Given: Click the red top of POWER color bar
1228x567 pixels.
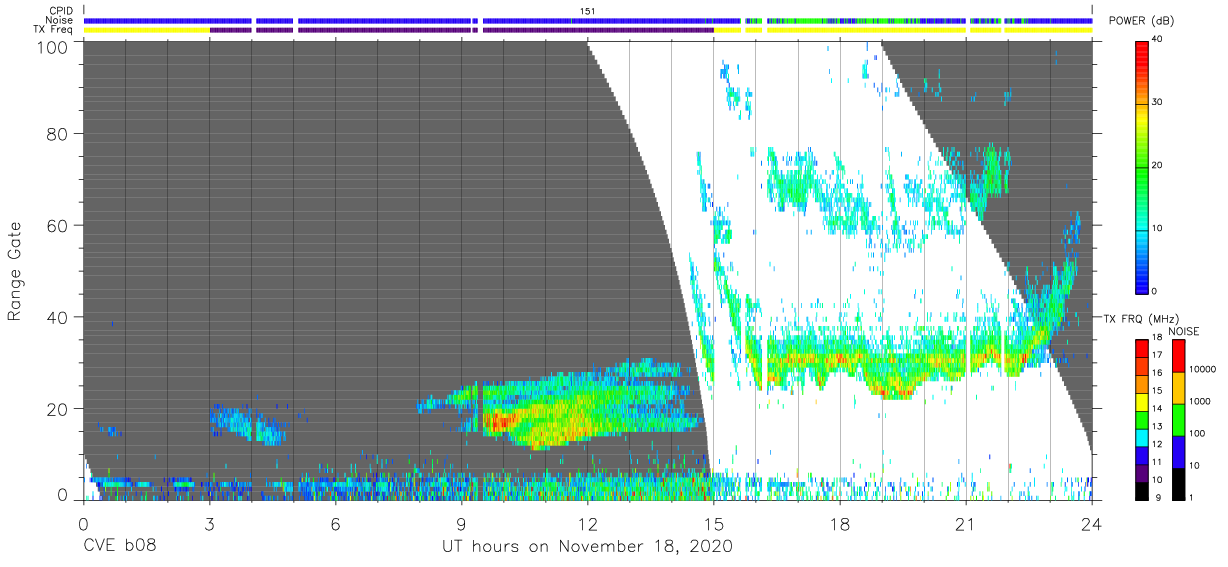Looking at the screenshot, I should (1142, 55).
